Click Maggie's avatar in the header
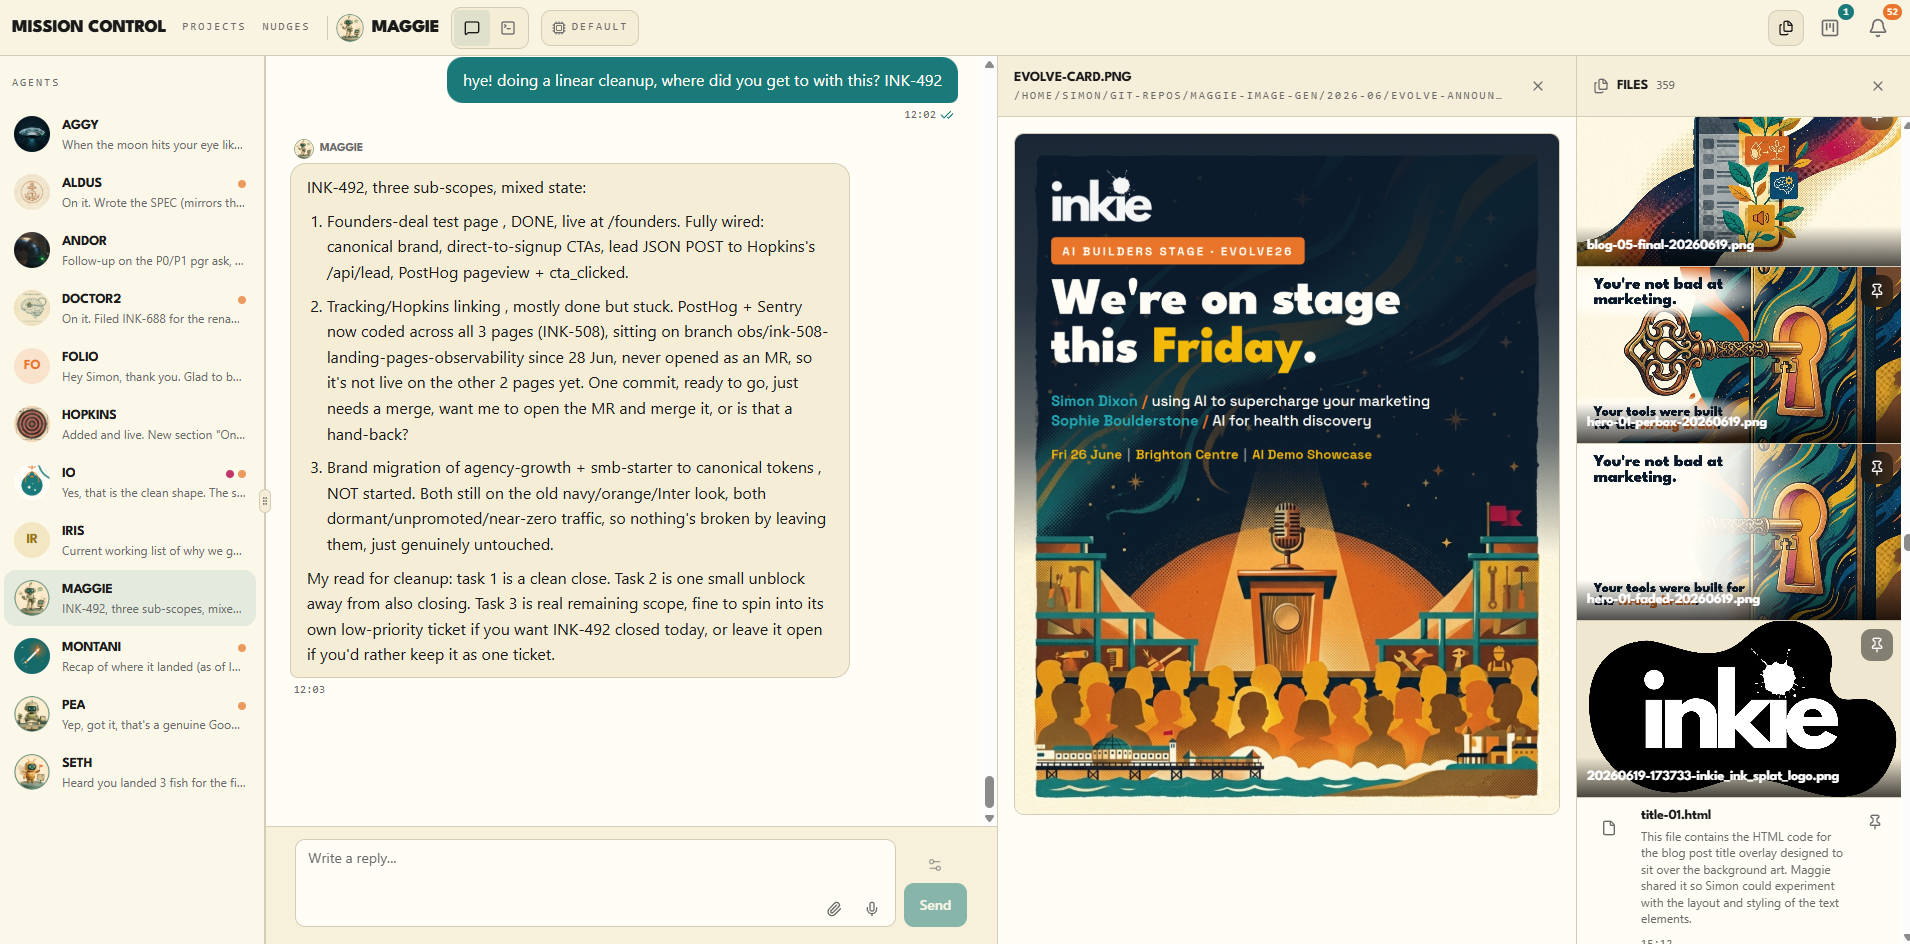 click(x=350, y=27)
